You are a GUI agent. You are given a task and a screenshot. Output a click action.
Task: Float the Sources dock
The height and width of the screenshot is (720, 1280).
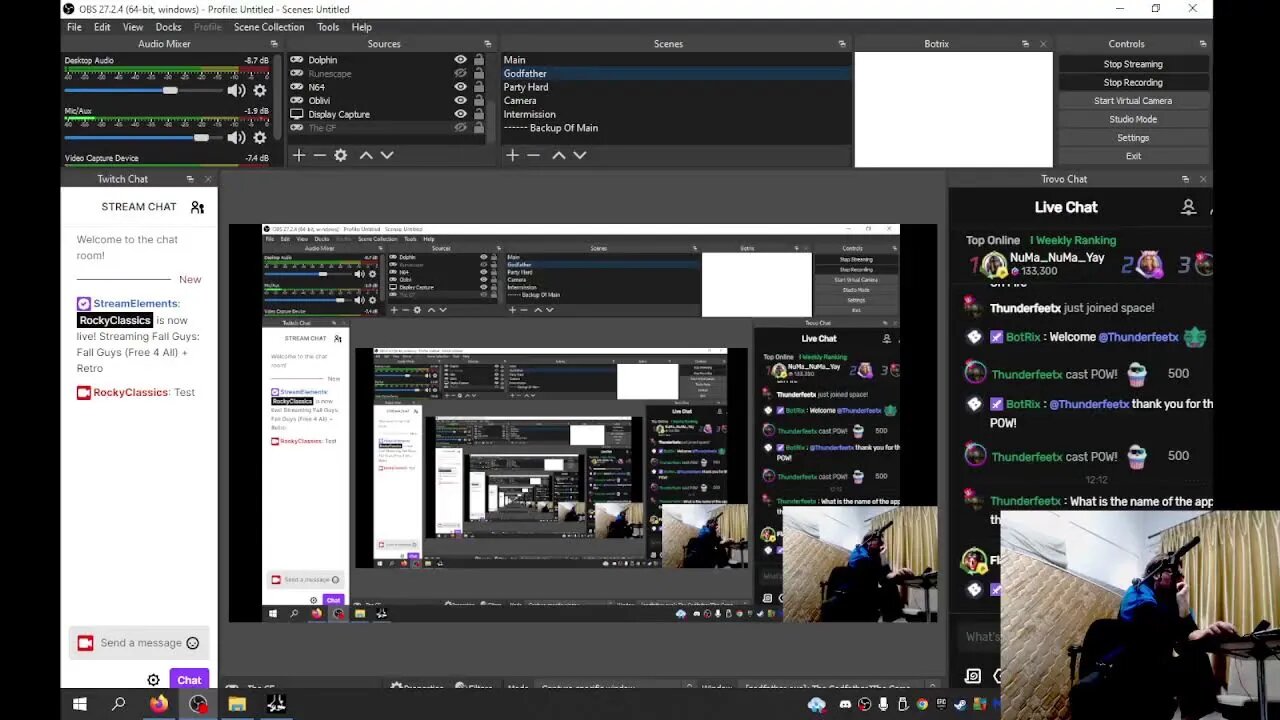click(488, 44)
